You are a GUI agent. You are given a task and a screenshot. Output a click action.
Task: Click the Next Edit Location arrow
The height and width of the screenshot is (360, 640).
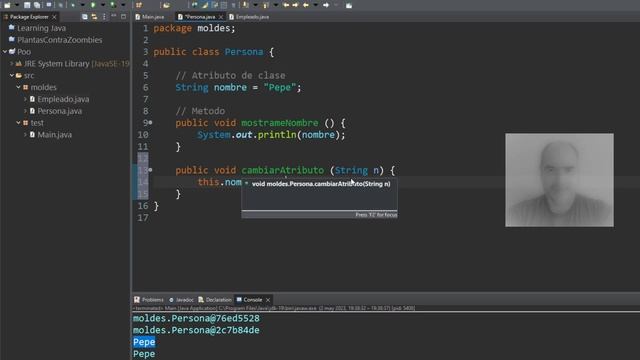(x=295, y=5)
